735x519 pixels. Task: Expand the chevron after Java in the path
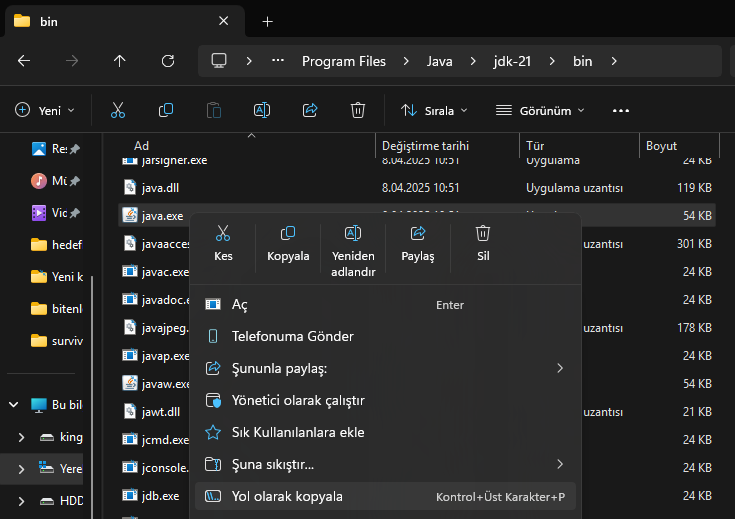tap(473, 61)
